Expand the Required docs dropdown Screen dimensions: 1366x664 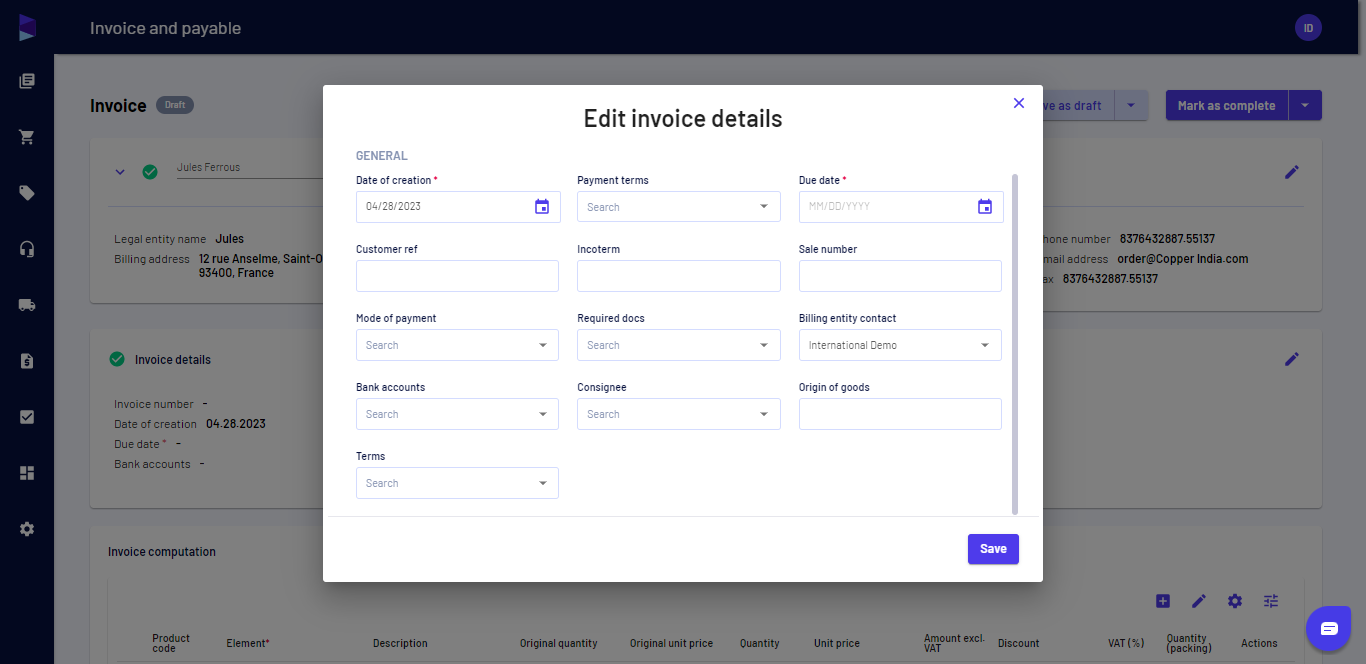pos(764,345)
